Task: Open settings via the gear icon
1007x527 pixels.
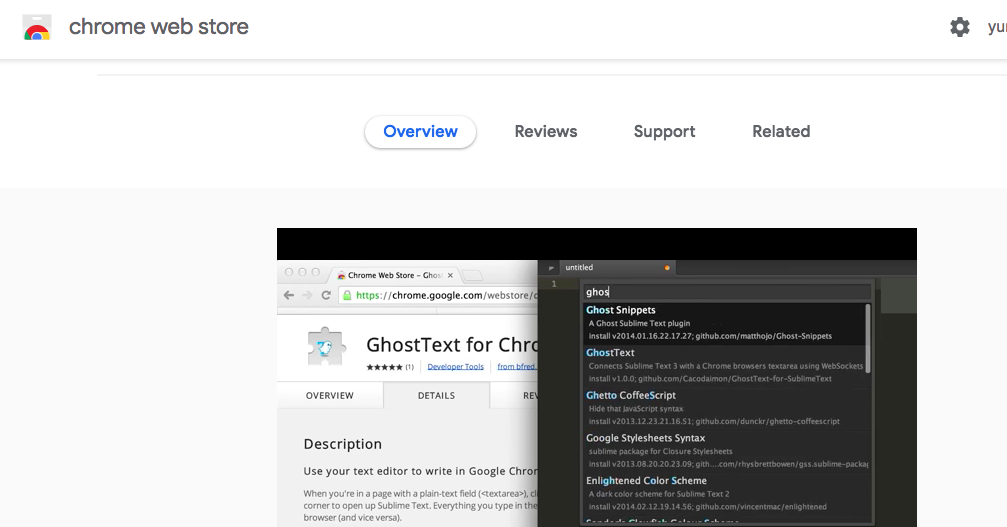Action: pos(959,27)
